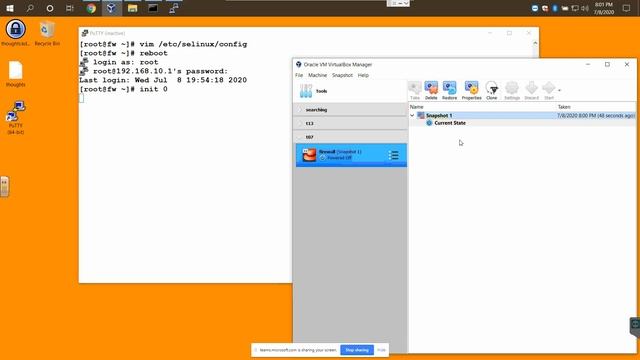
Task: Click the PuTTY taskbar icon
Action: click(174, 8)
